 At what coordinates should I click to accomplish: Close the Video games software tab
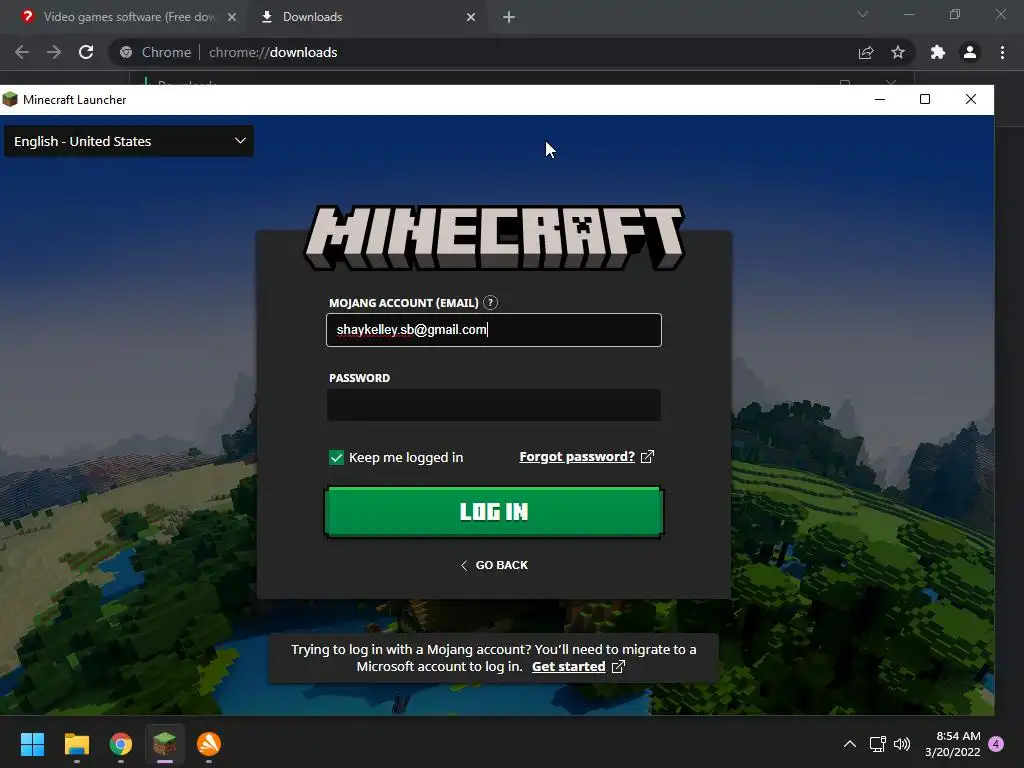click(232, 17)
